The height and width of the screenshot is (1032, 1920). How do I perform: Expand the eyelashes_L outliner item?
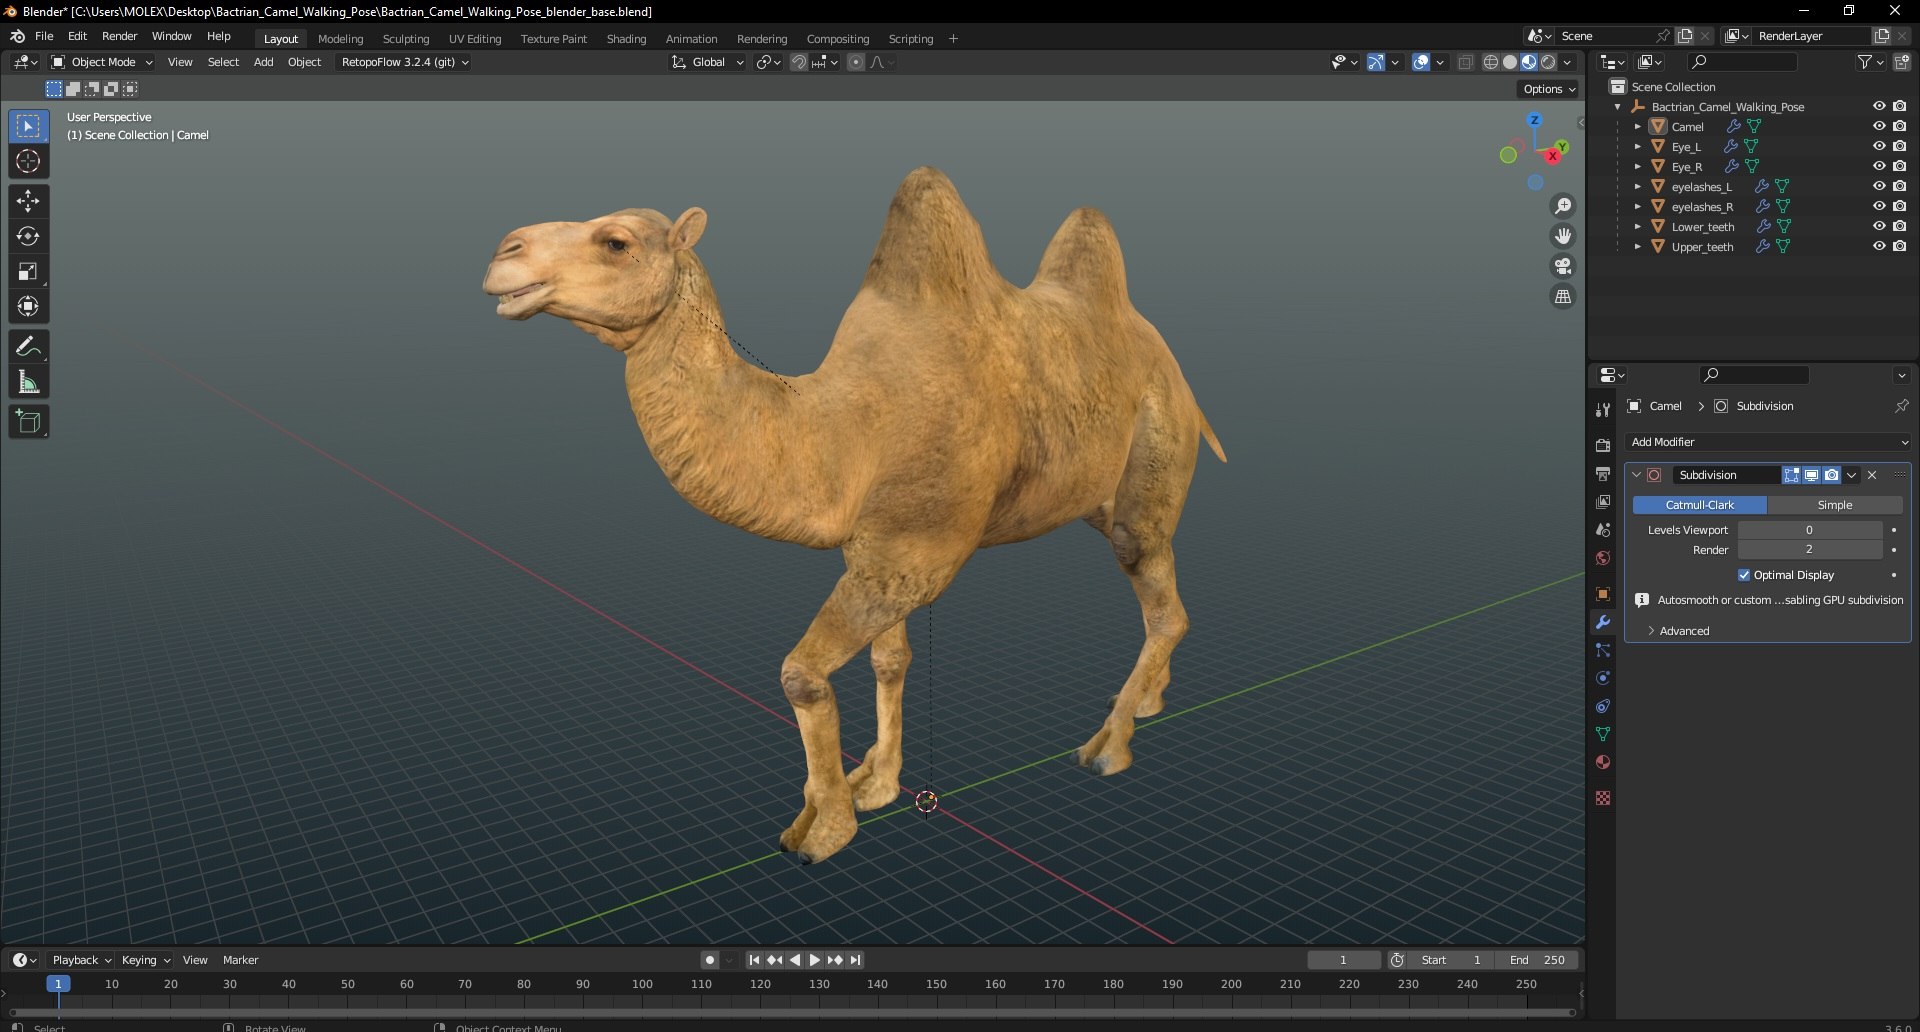click(1637, 187)
